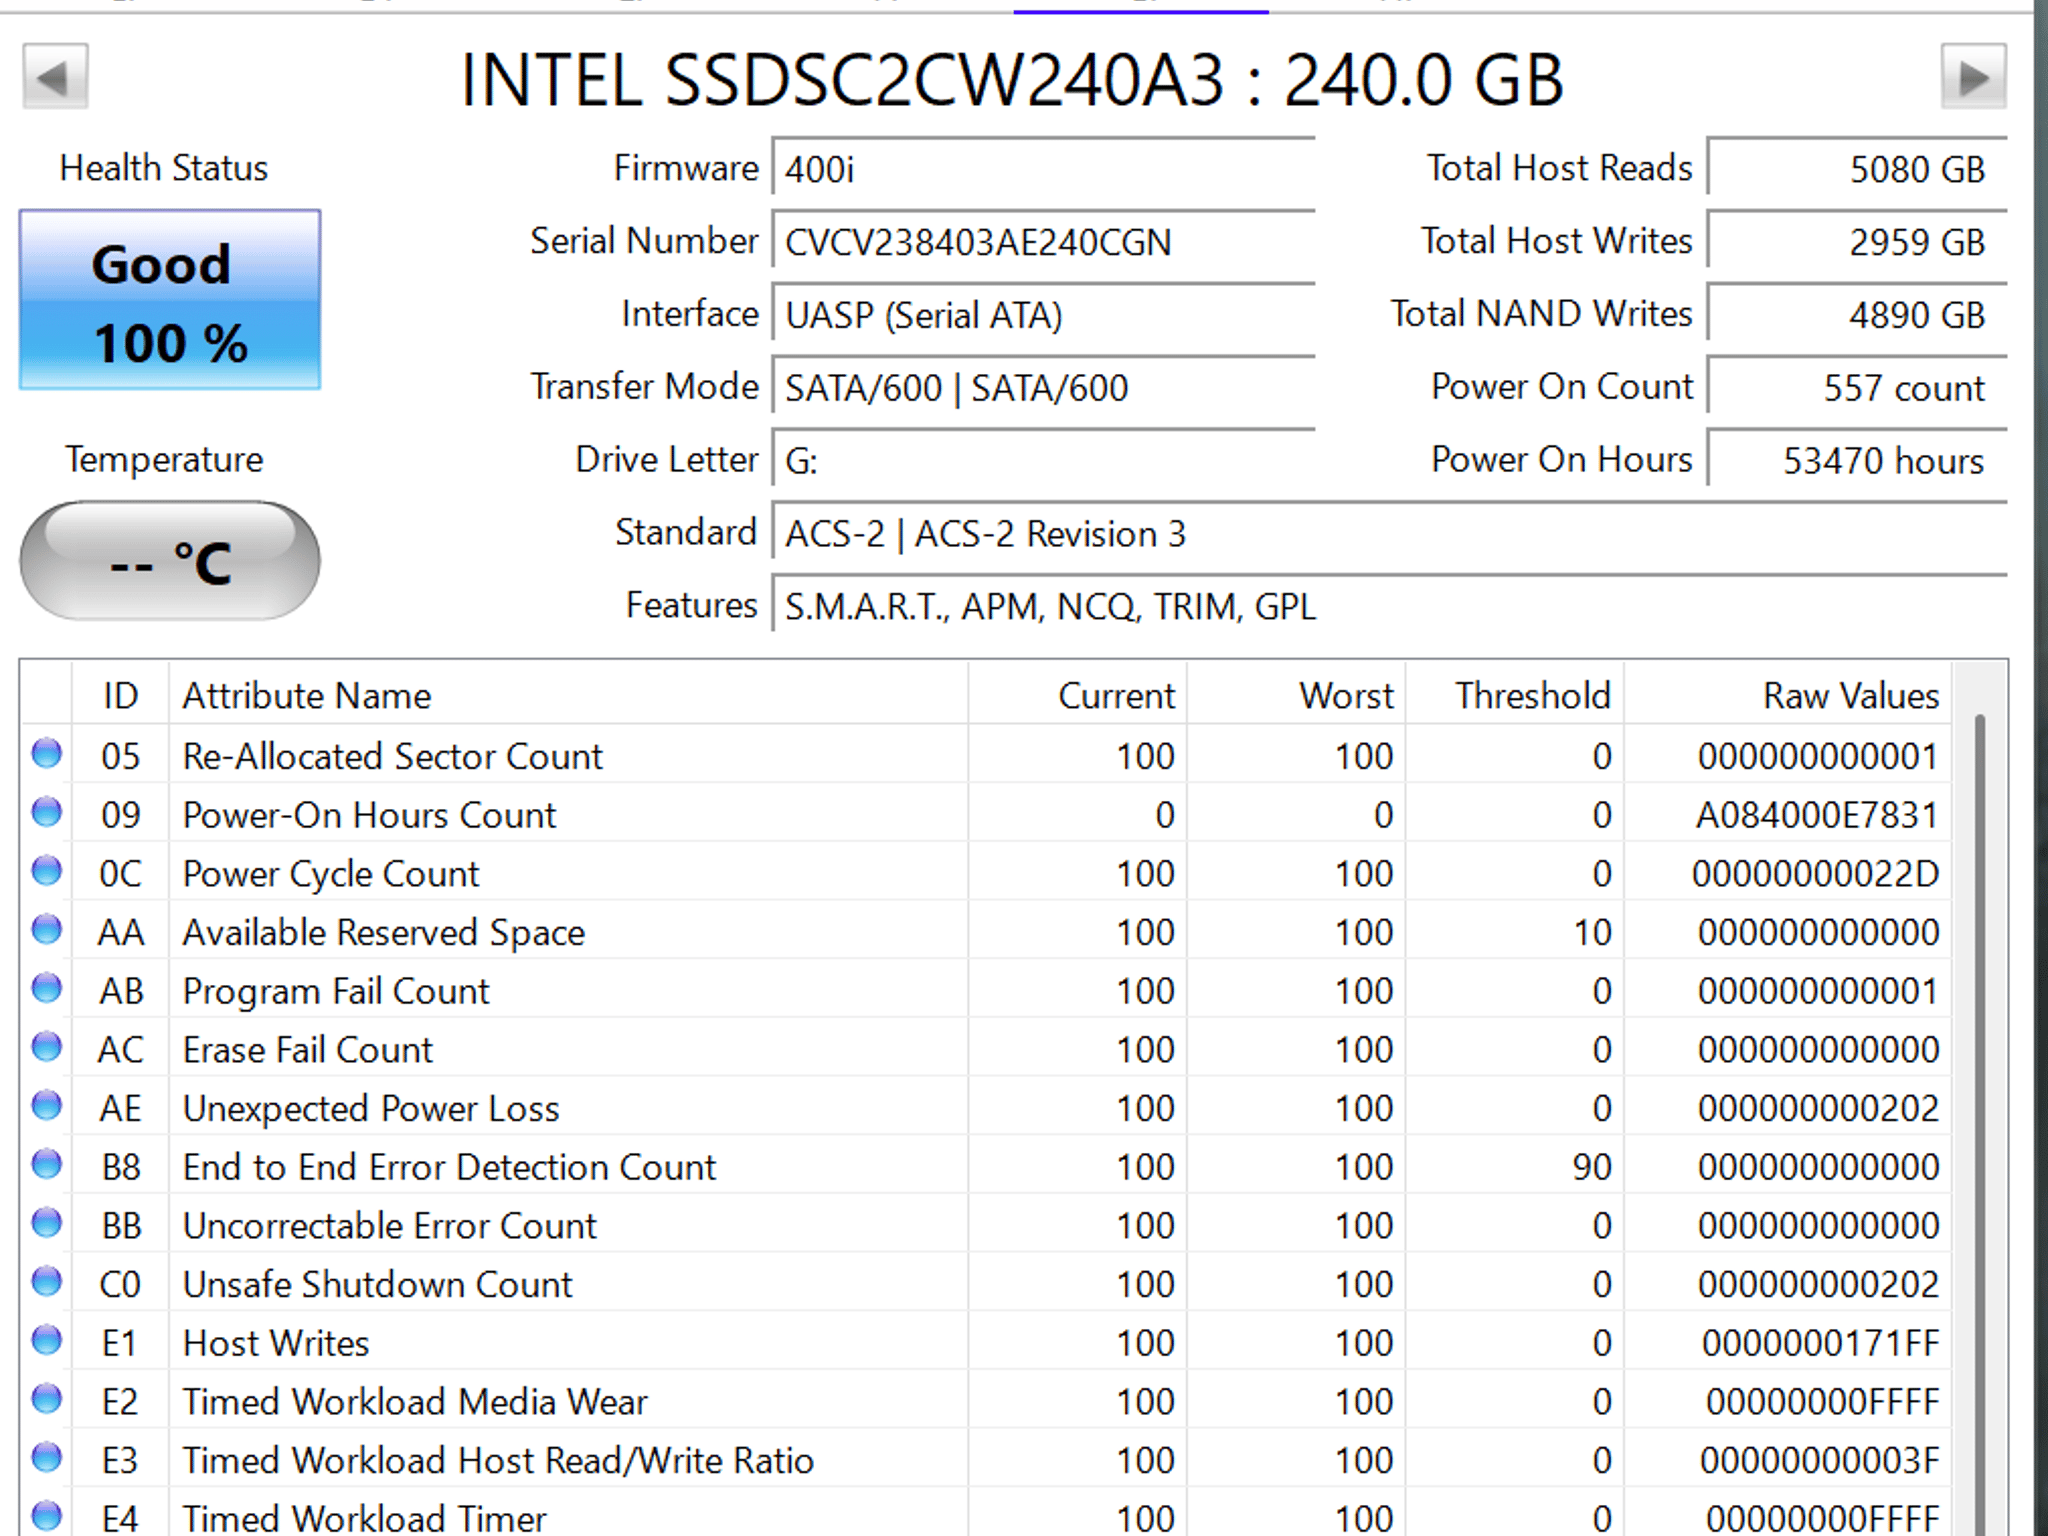Select the Timed Workload Timer attribute name
The width and height of the screenshot is (2048, 1536).
[x=364, y=1519]
